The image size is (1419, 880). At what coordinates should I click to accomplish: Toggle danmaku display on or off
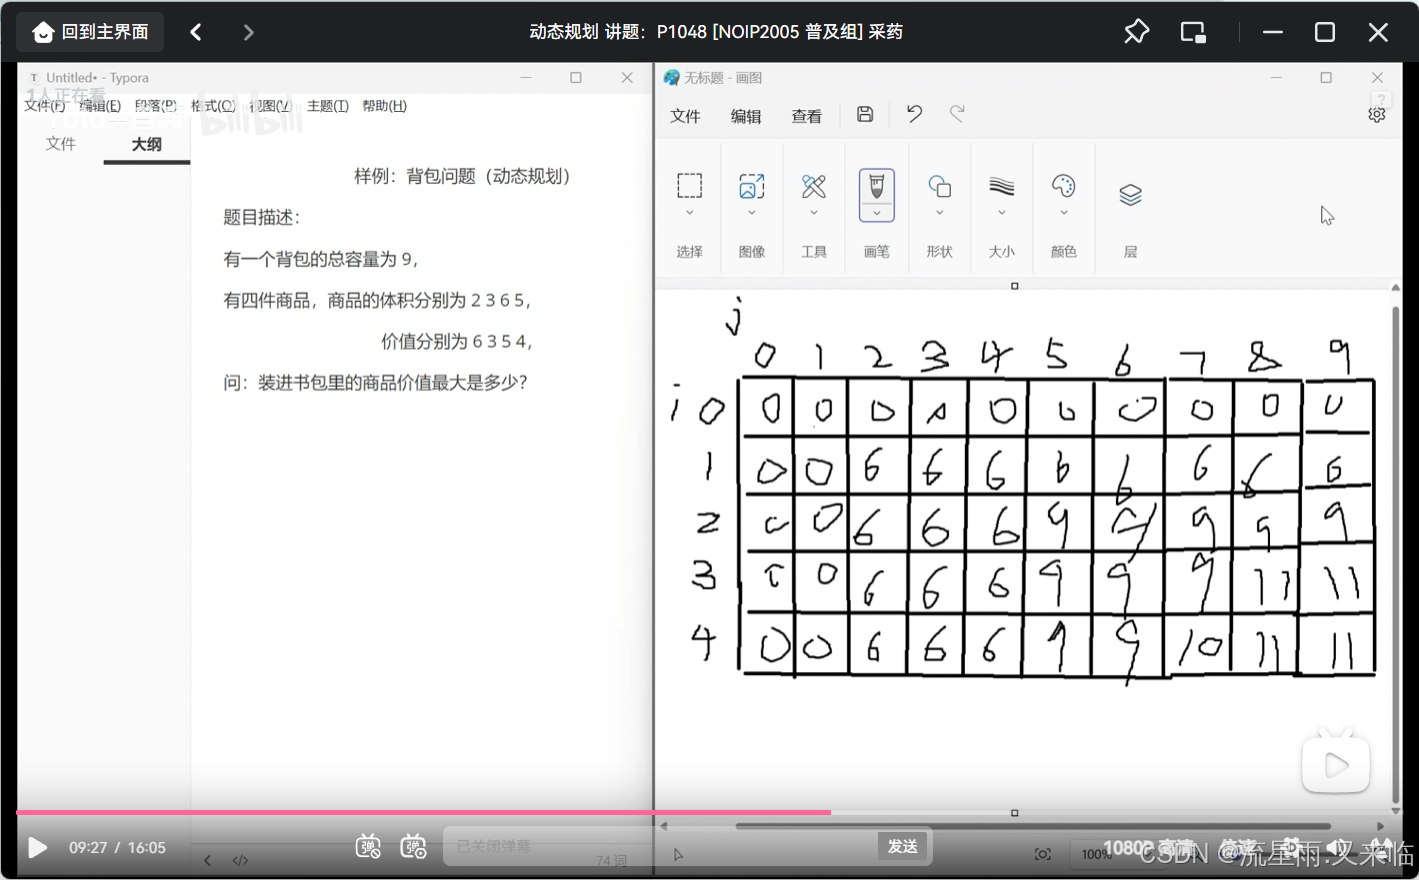[368, 847]
